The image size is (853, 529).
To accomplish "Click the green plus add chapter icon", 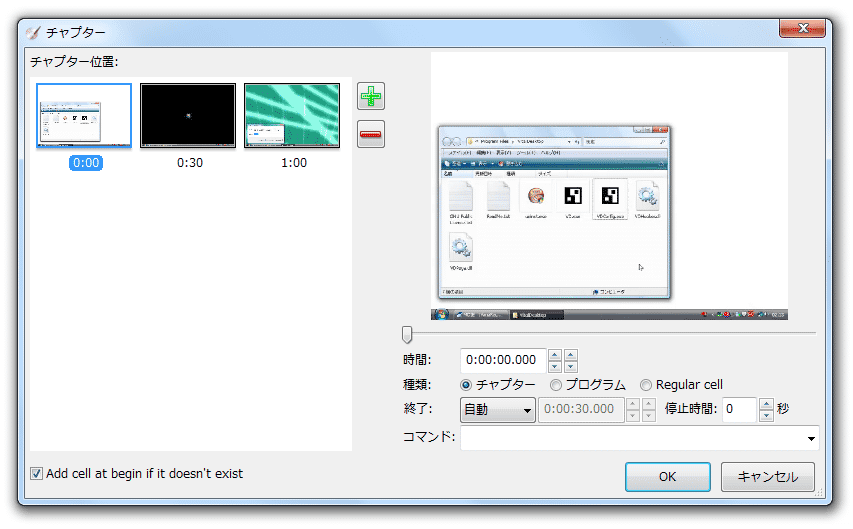I will (x=371, y=97).
